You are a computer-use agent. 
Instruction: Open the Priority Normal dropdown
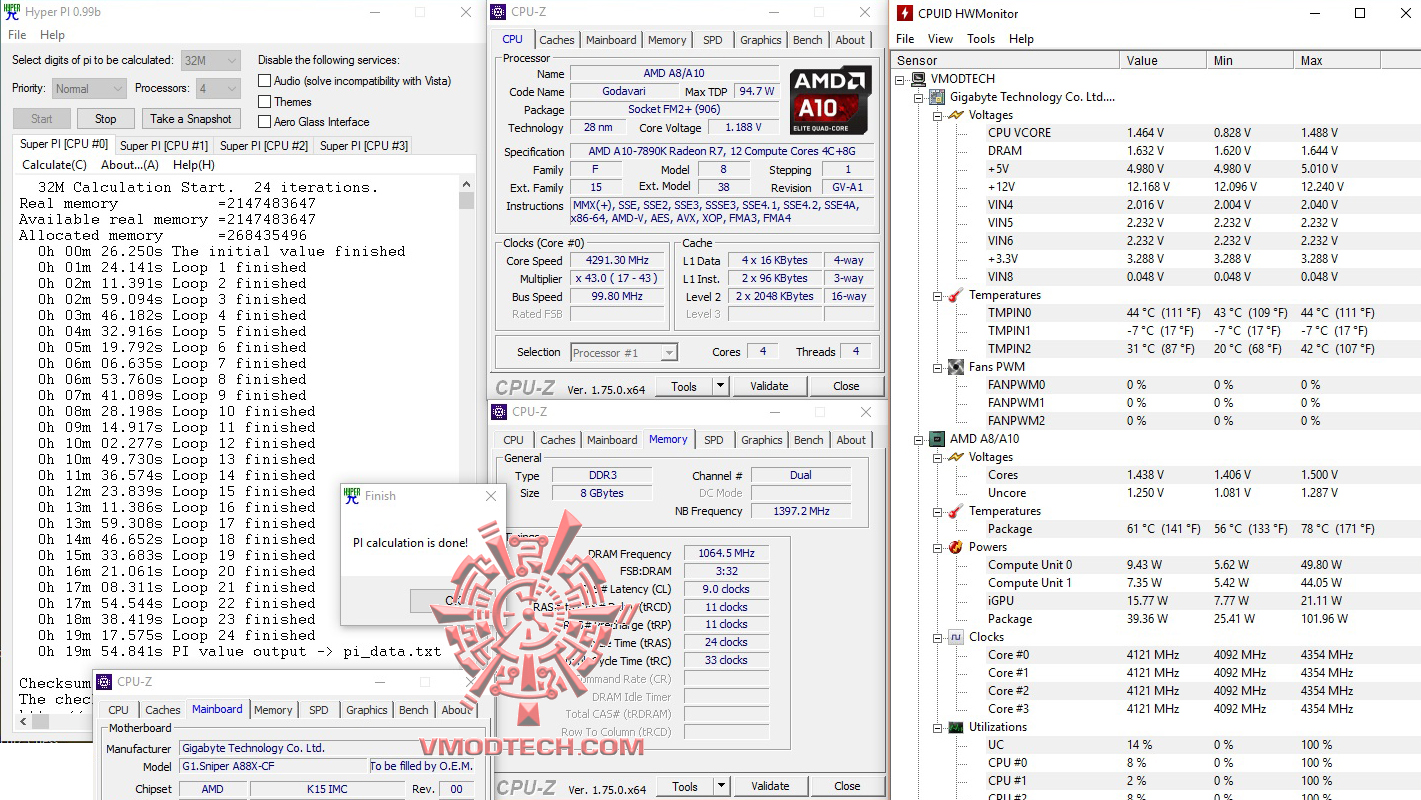tap(87, 88)
